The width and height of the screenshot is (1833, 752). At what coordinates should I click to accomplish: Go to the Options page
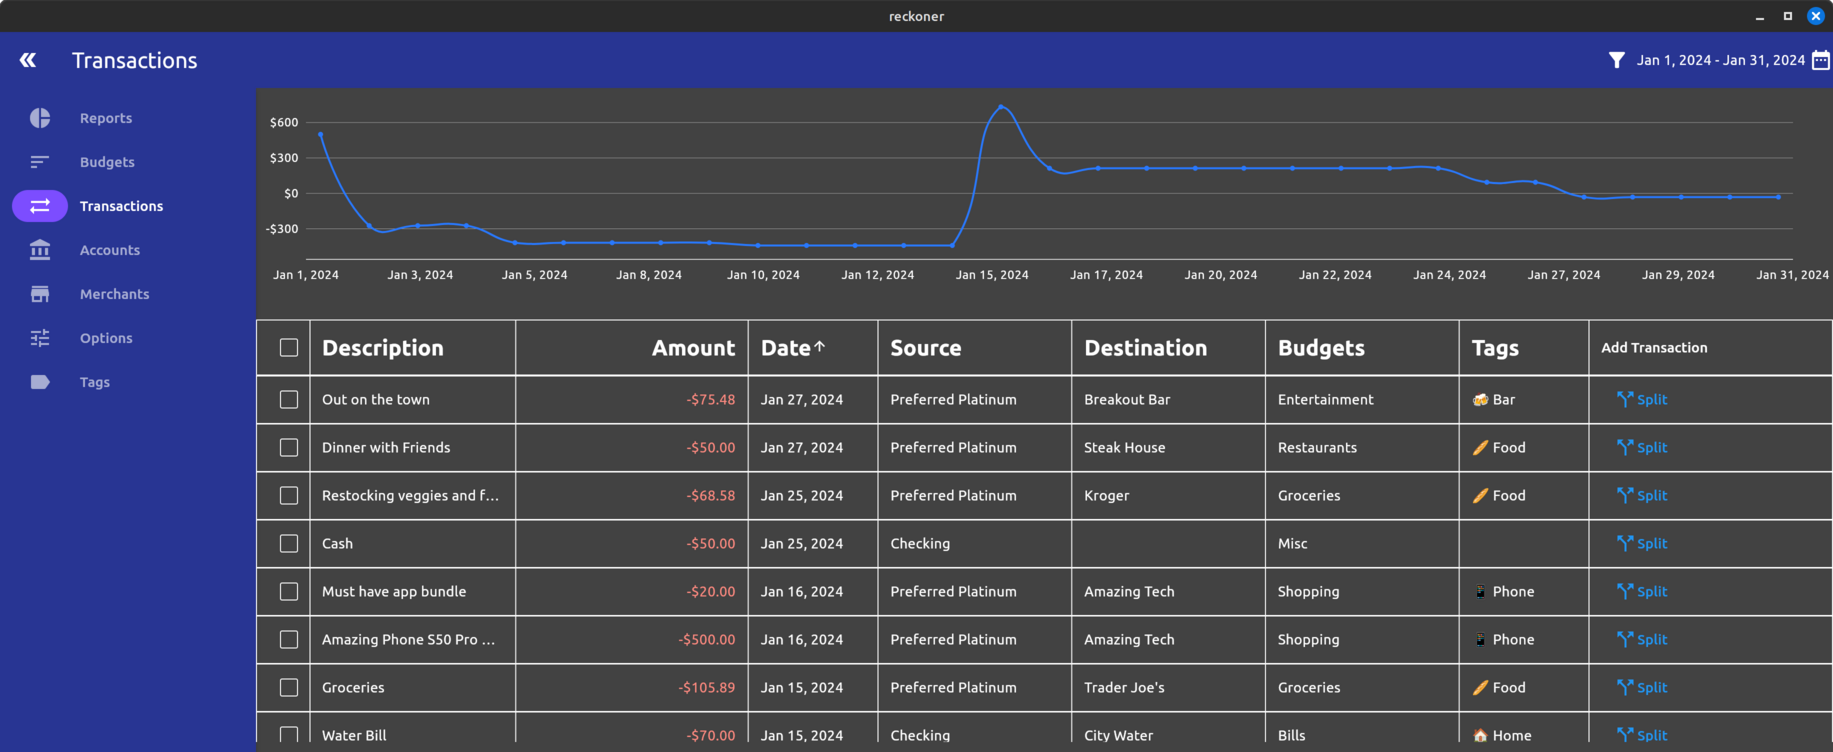pyautogui.click(x=106, y=338)
